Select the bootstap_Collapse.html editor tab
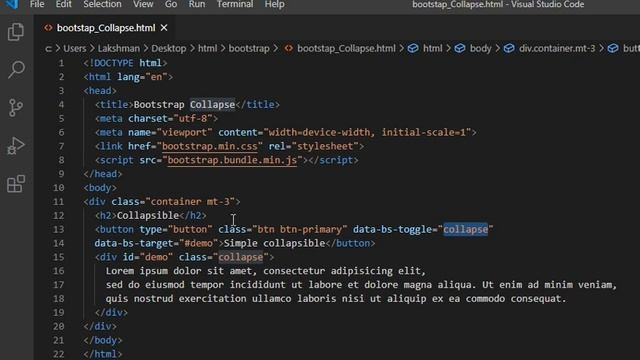Screen dimensions: 640x360 [106, 28]
